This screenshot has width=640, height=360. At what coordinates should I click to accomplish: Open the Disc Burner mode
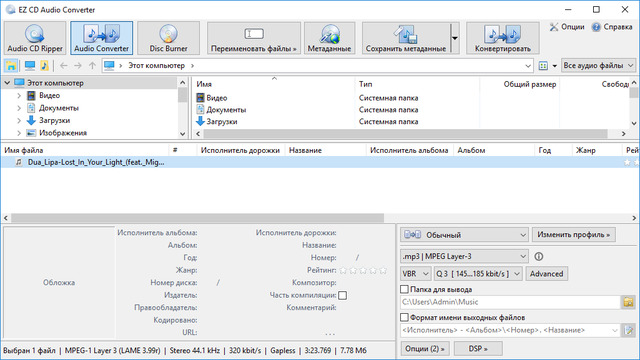[168, 38]
